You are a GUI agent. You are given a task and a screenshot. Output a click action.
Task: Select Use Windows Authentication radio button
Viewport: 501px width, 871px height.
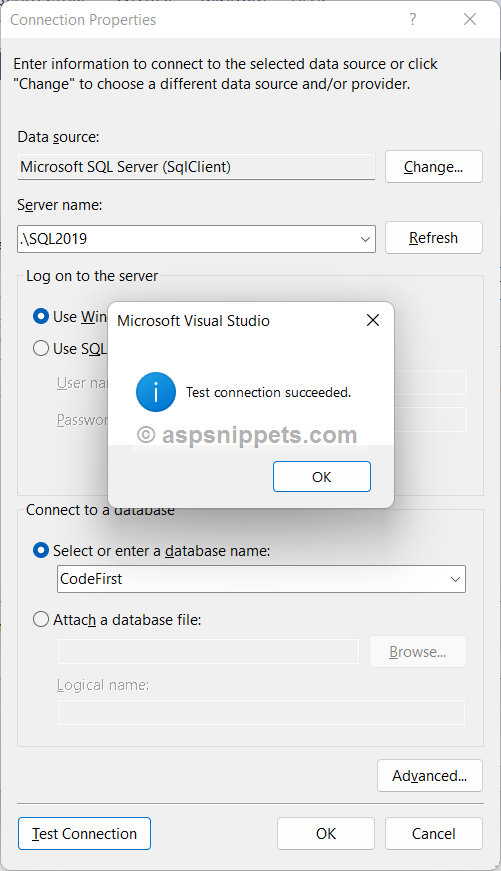tap(41, 317)
